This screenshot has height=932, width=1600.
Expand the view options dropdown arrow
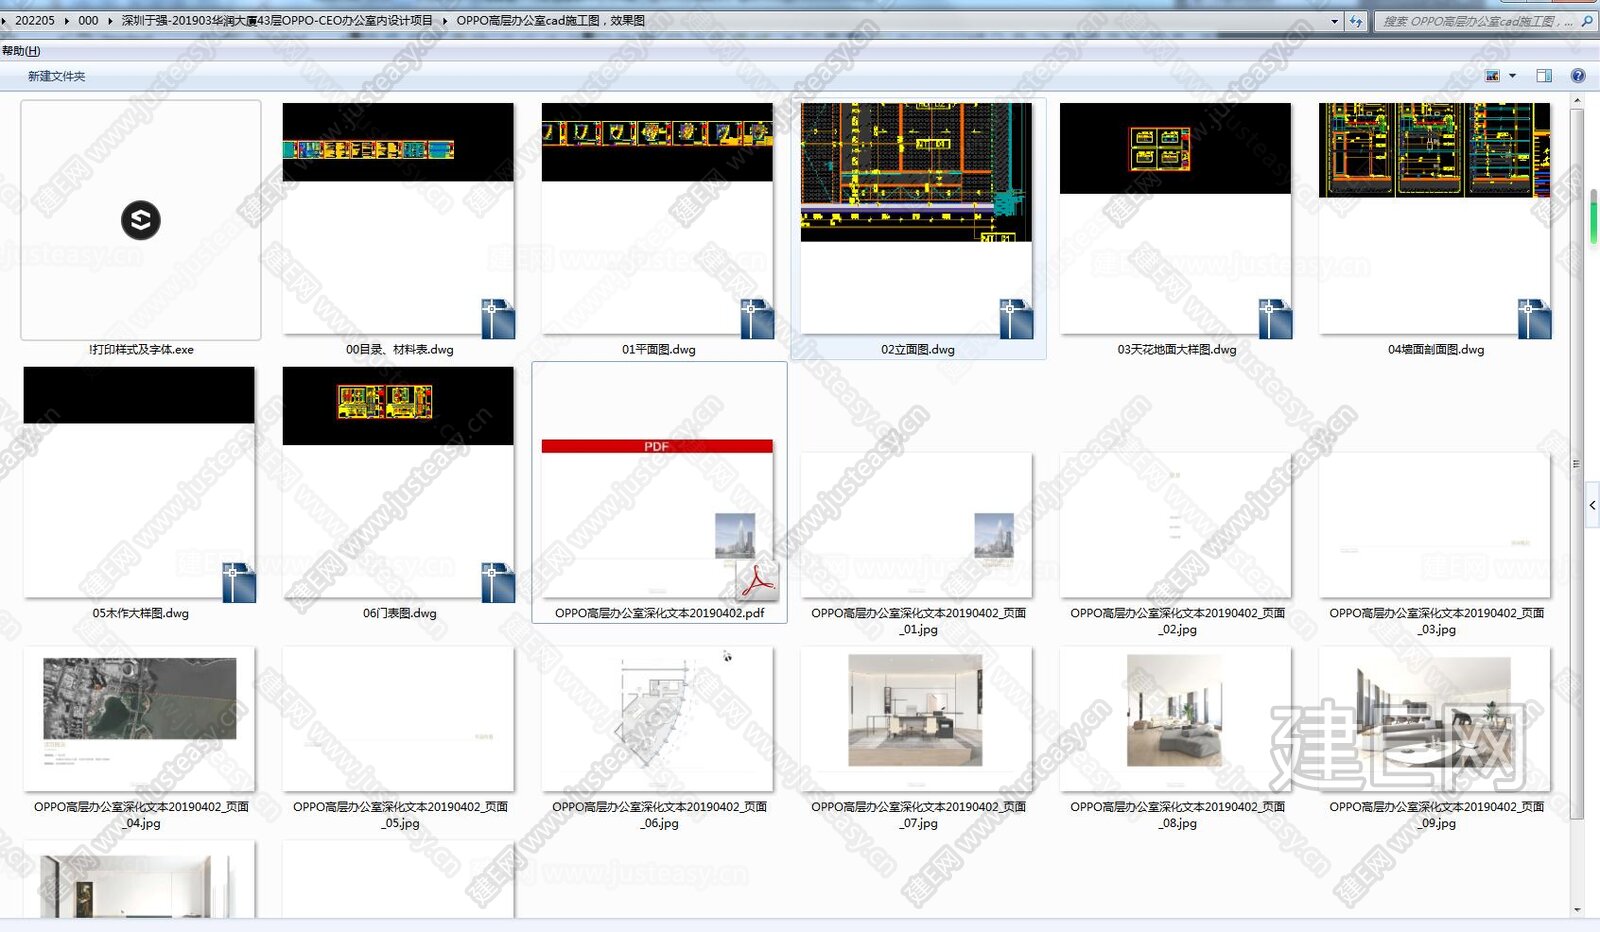[1512, 76]
